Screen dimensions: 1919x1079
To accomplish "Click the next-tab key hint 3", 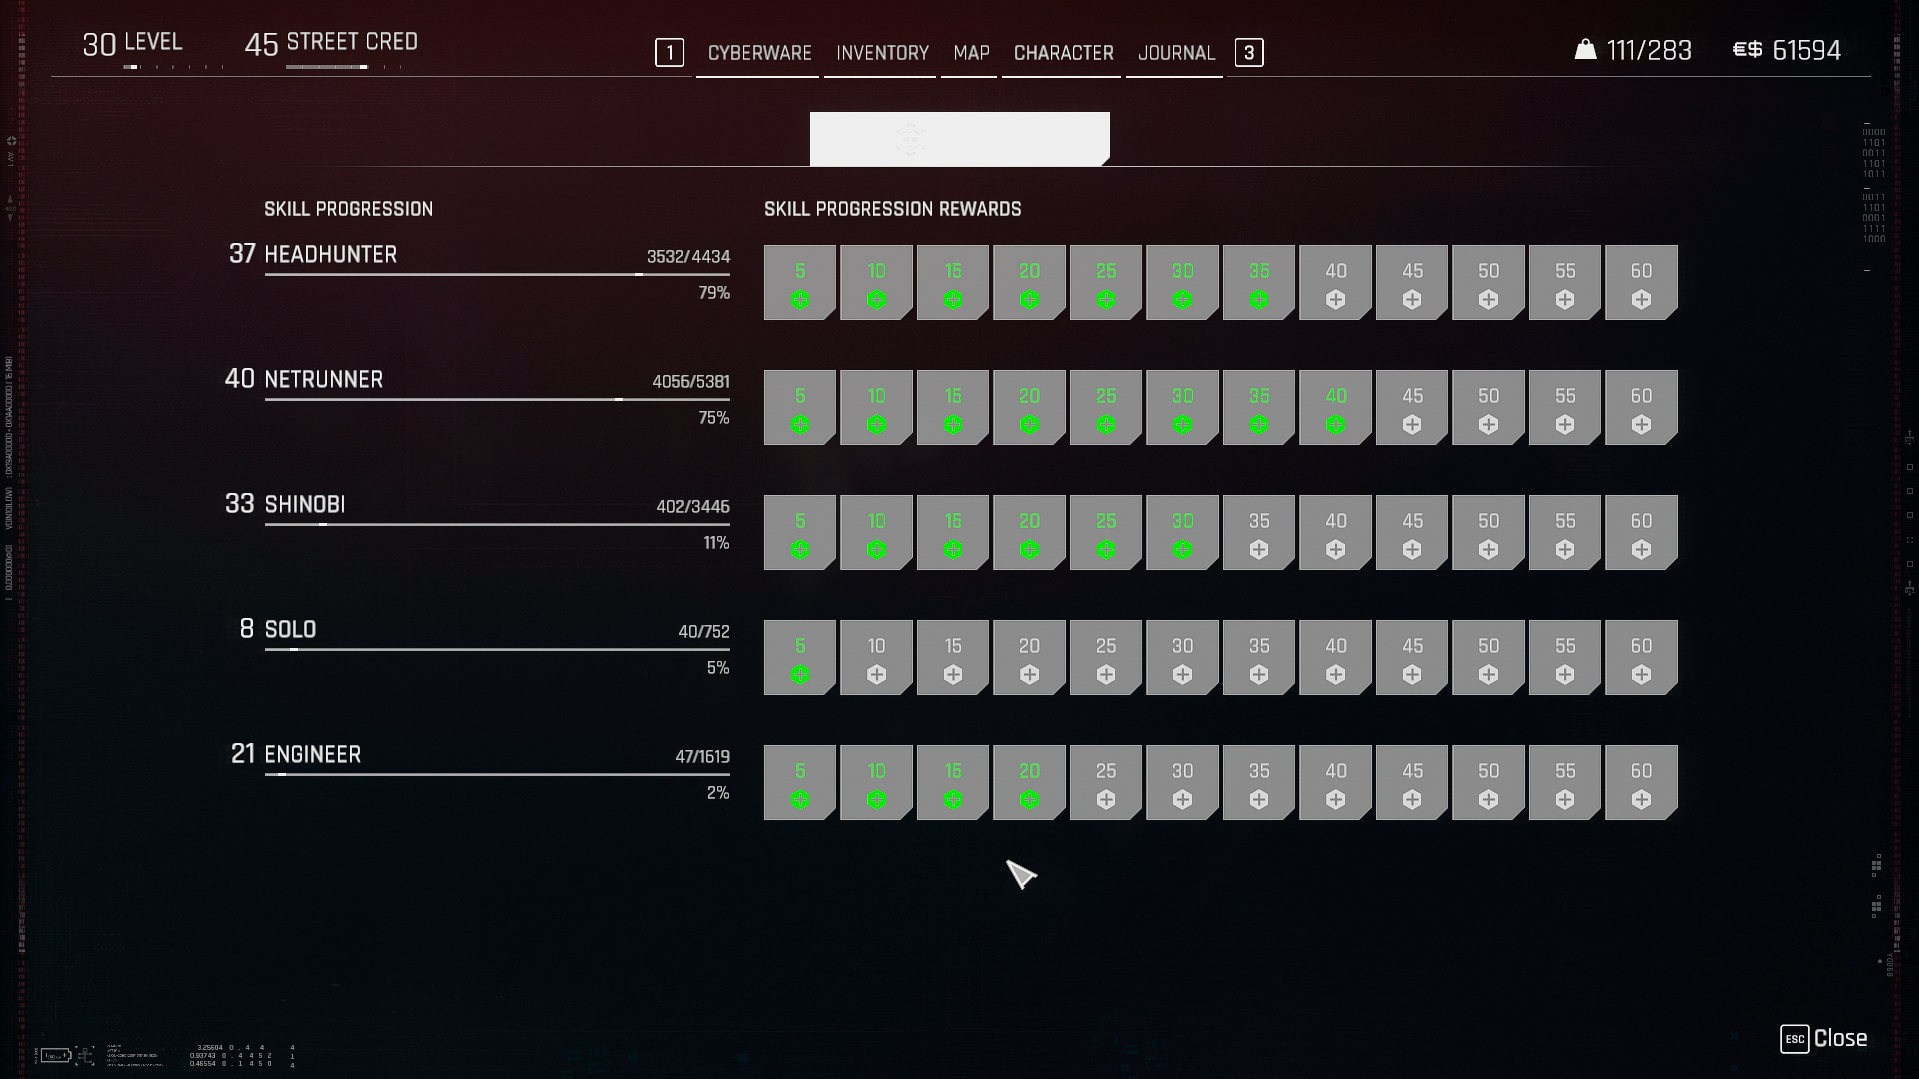I will (x=1249, y=53).
